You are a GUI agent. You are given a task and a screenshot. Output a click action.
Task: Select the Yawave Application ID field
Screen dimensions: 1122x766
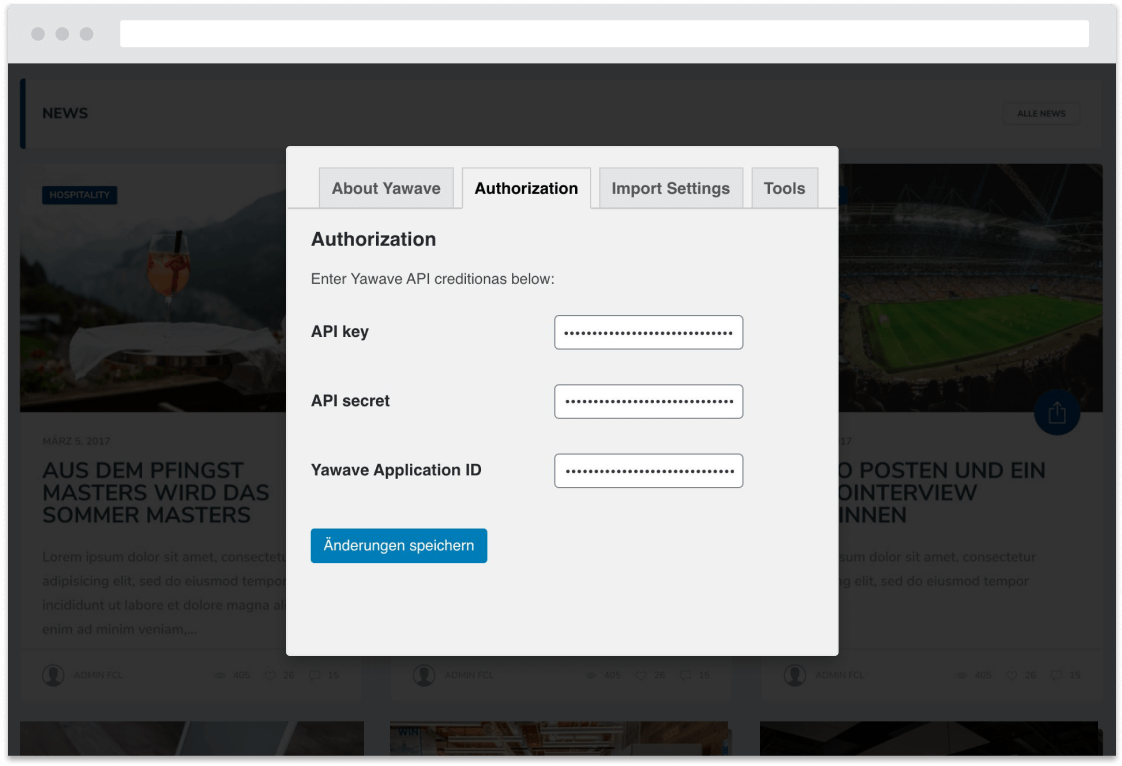click(648, 470)
